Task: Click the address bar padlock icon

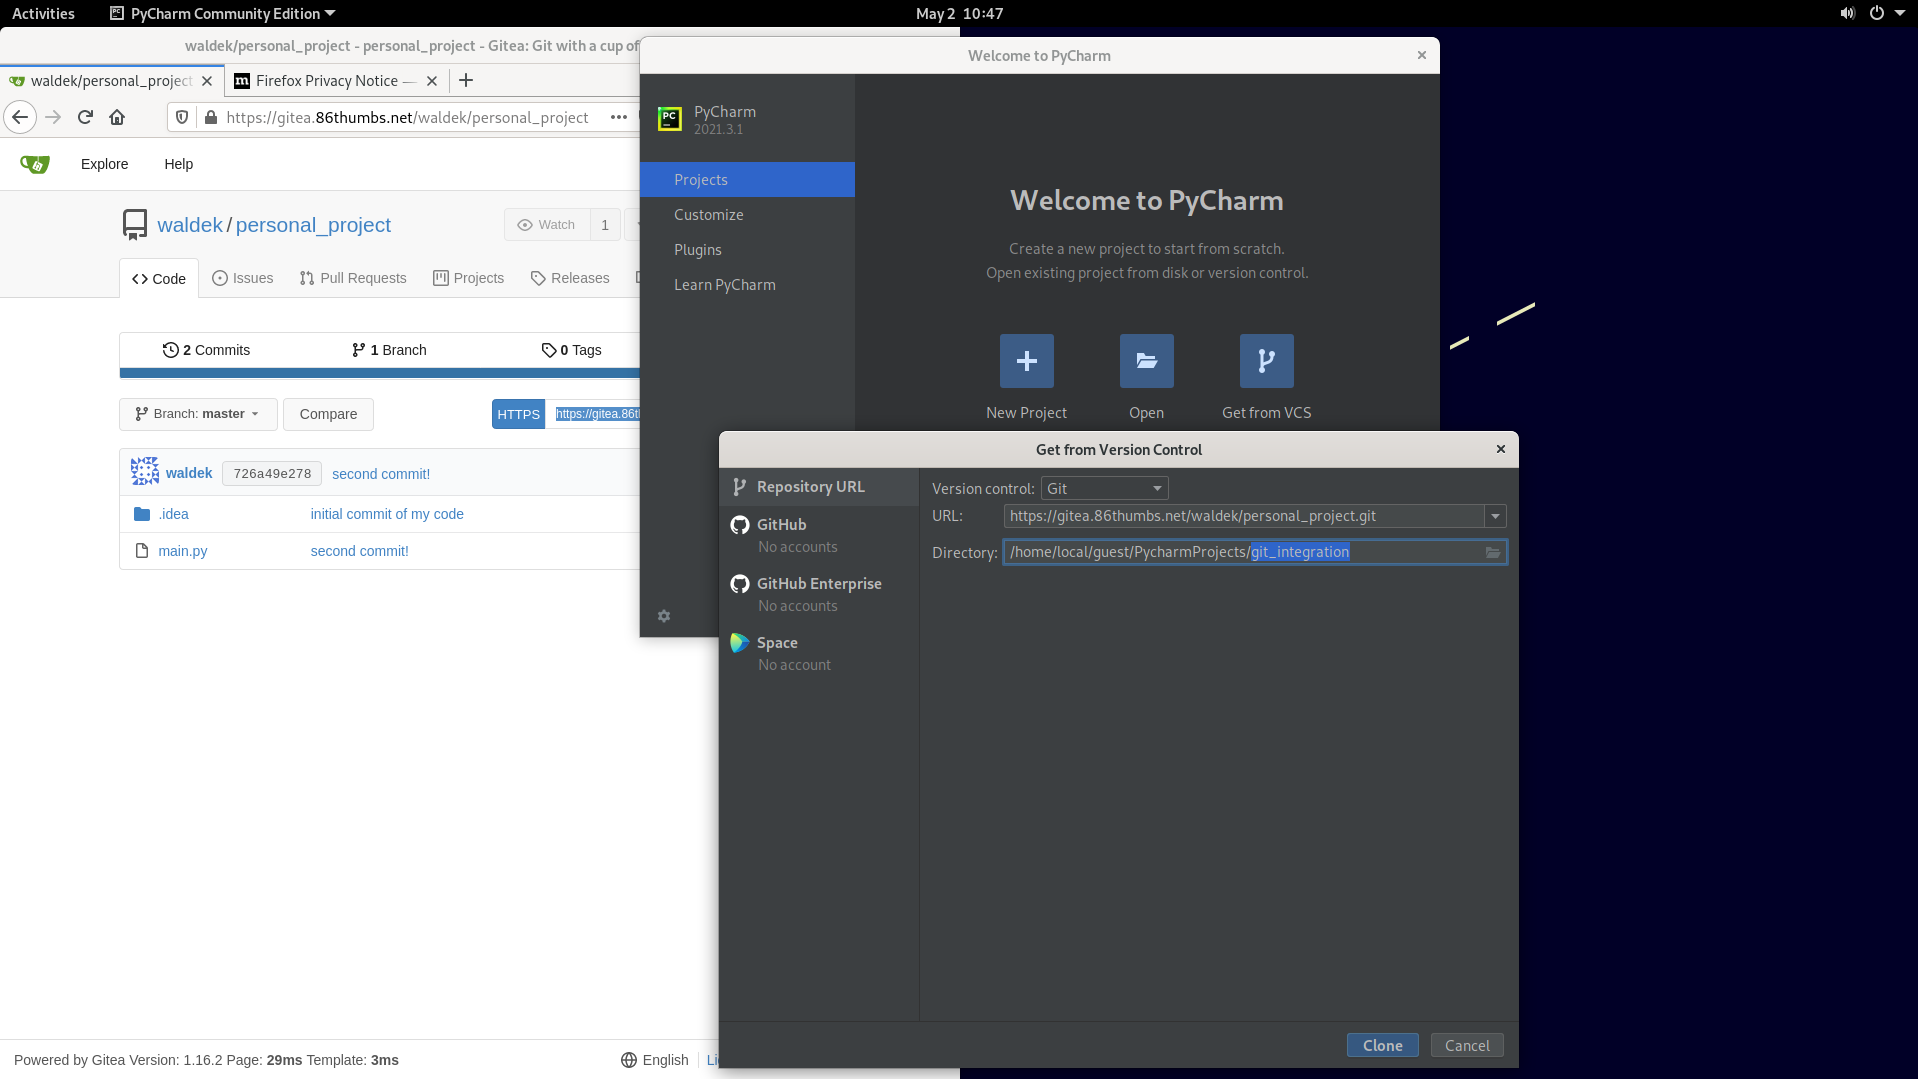Action: click(210, 117)
